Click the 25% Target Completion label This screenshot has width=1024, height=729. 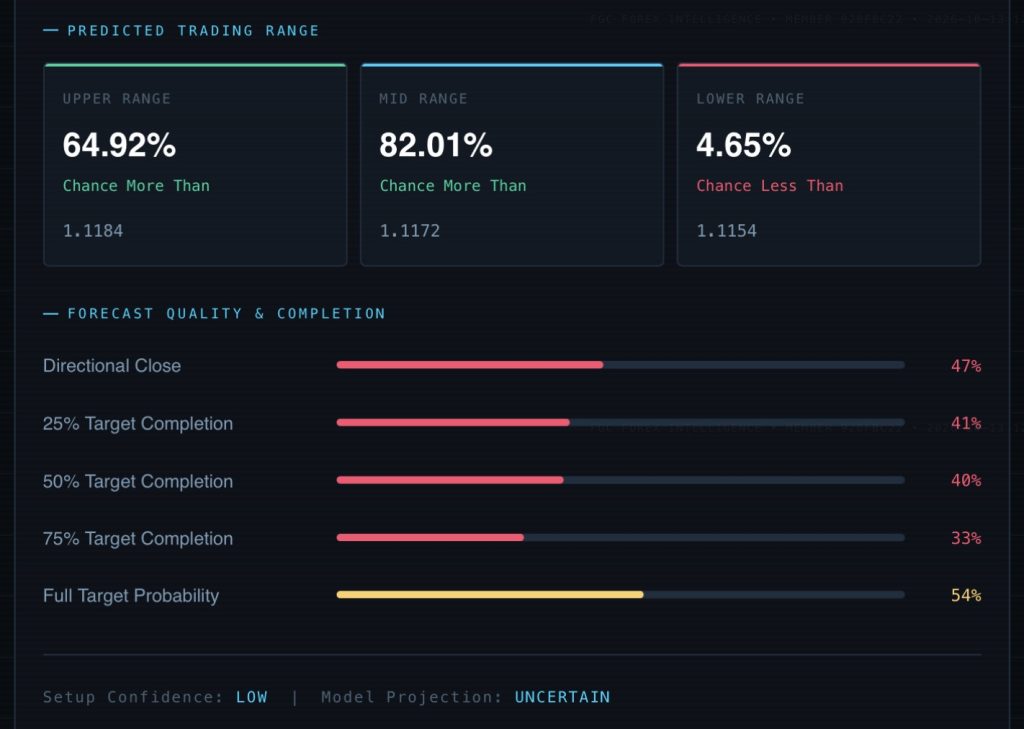(138, 423)
